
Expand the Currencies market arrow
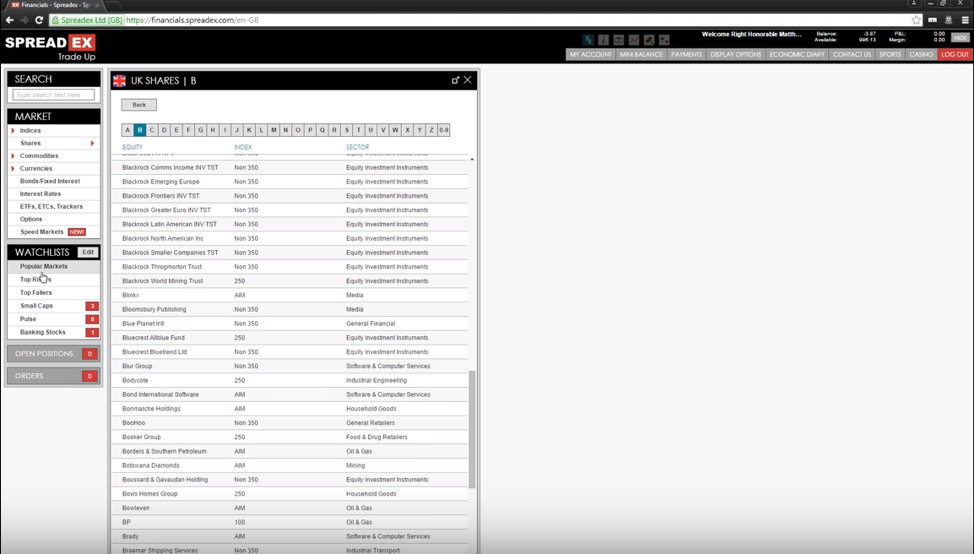[x=13, y=168]
